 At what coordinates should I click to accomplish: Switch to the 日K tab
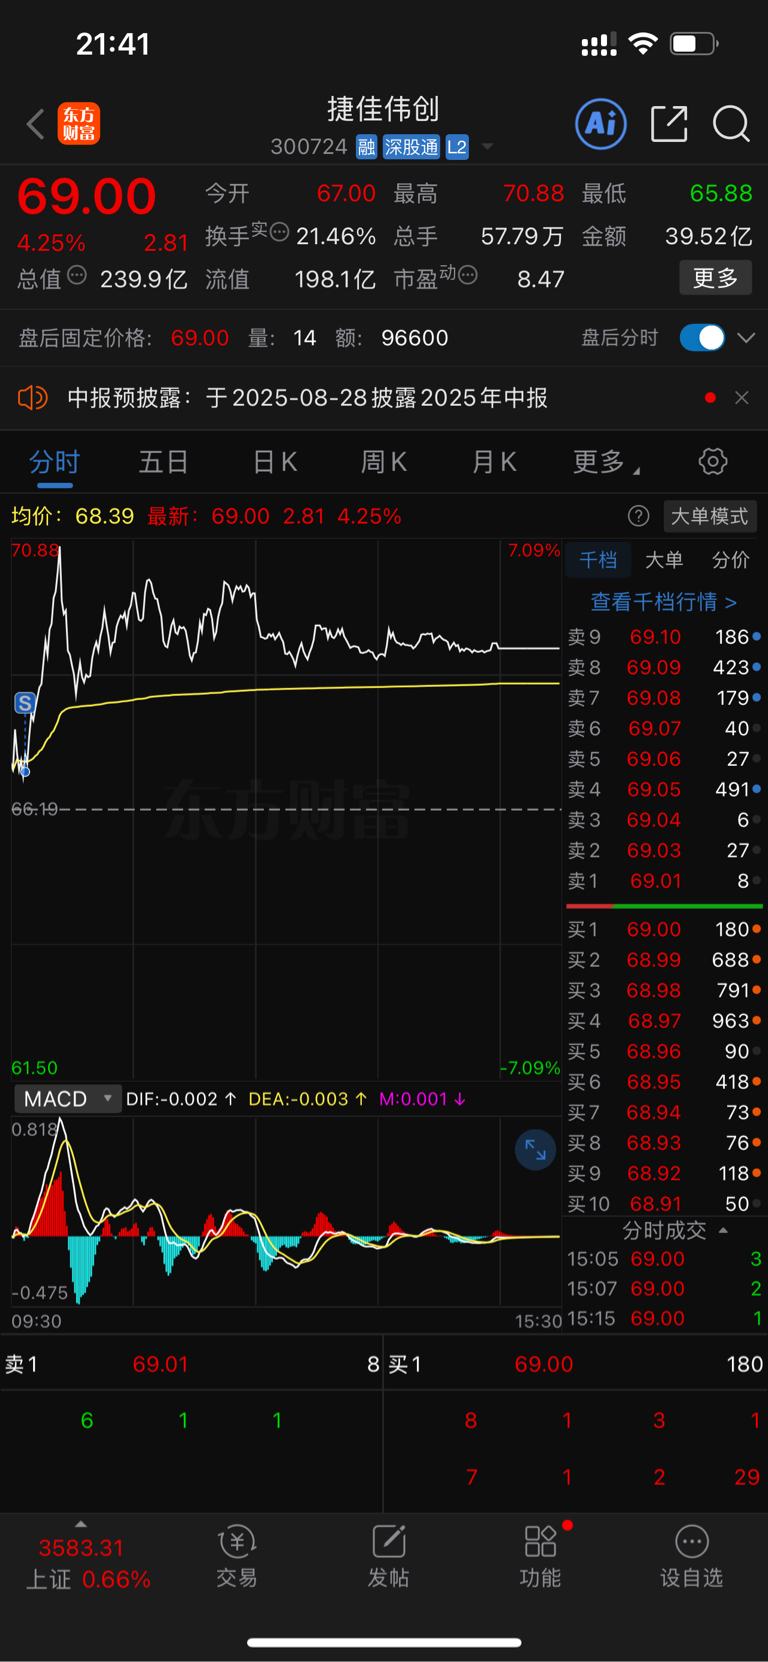[x=275, y=462]
